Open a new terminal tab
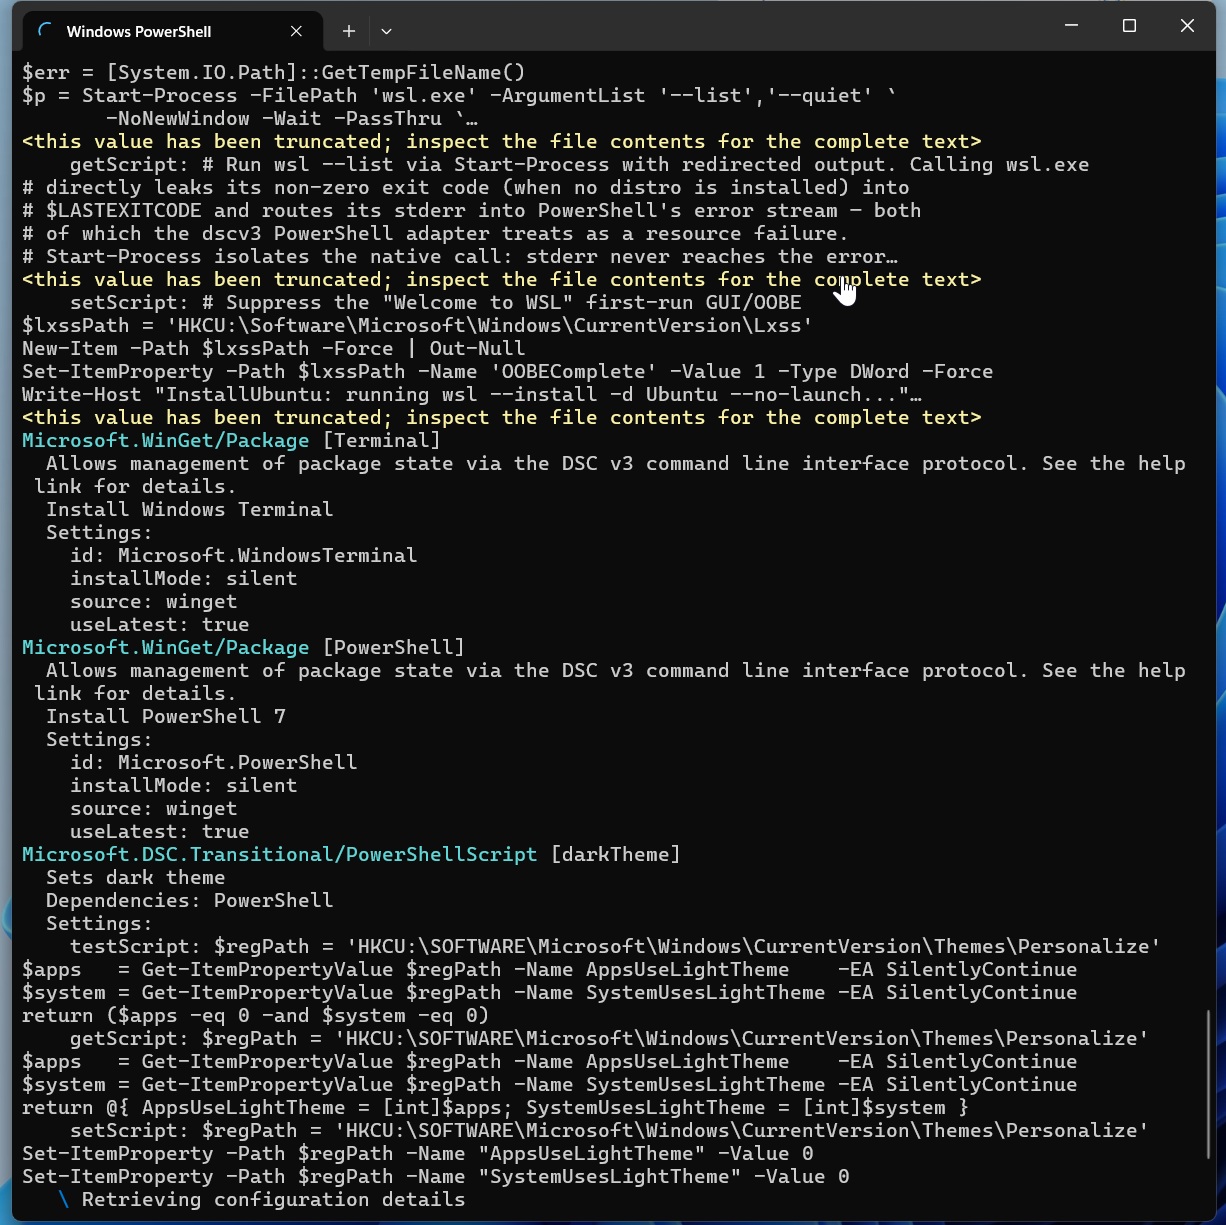Screen dimensions: 1226x1225 [x=349, y=31]
